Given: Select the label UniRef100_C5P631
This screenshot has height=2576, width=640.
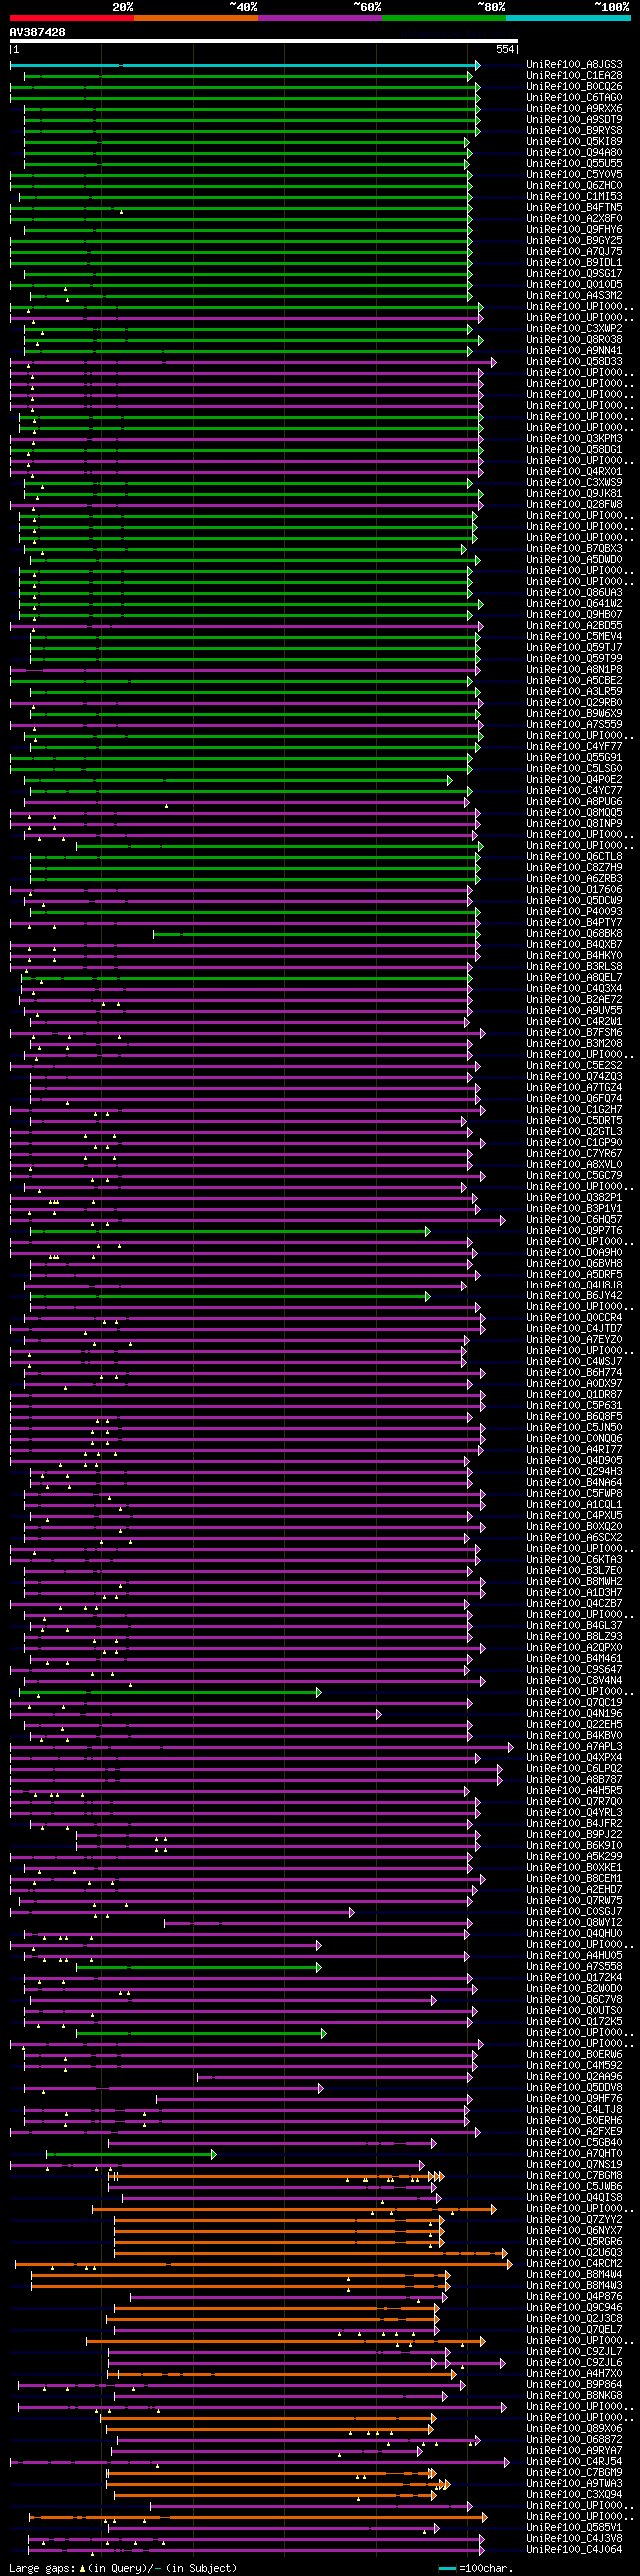Looking at the screenshot, I should tap(574, 1406).
